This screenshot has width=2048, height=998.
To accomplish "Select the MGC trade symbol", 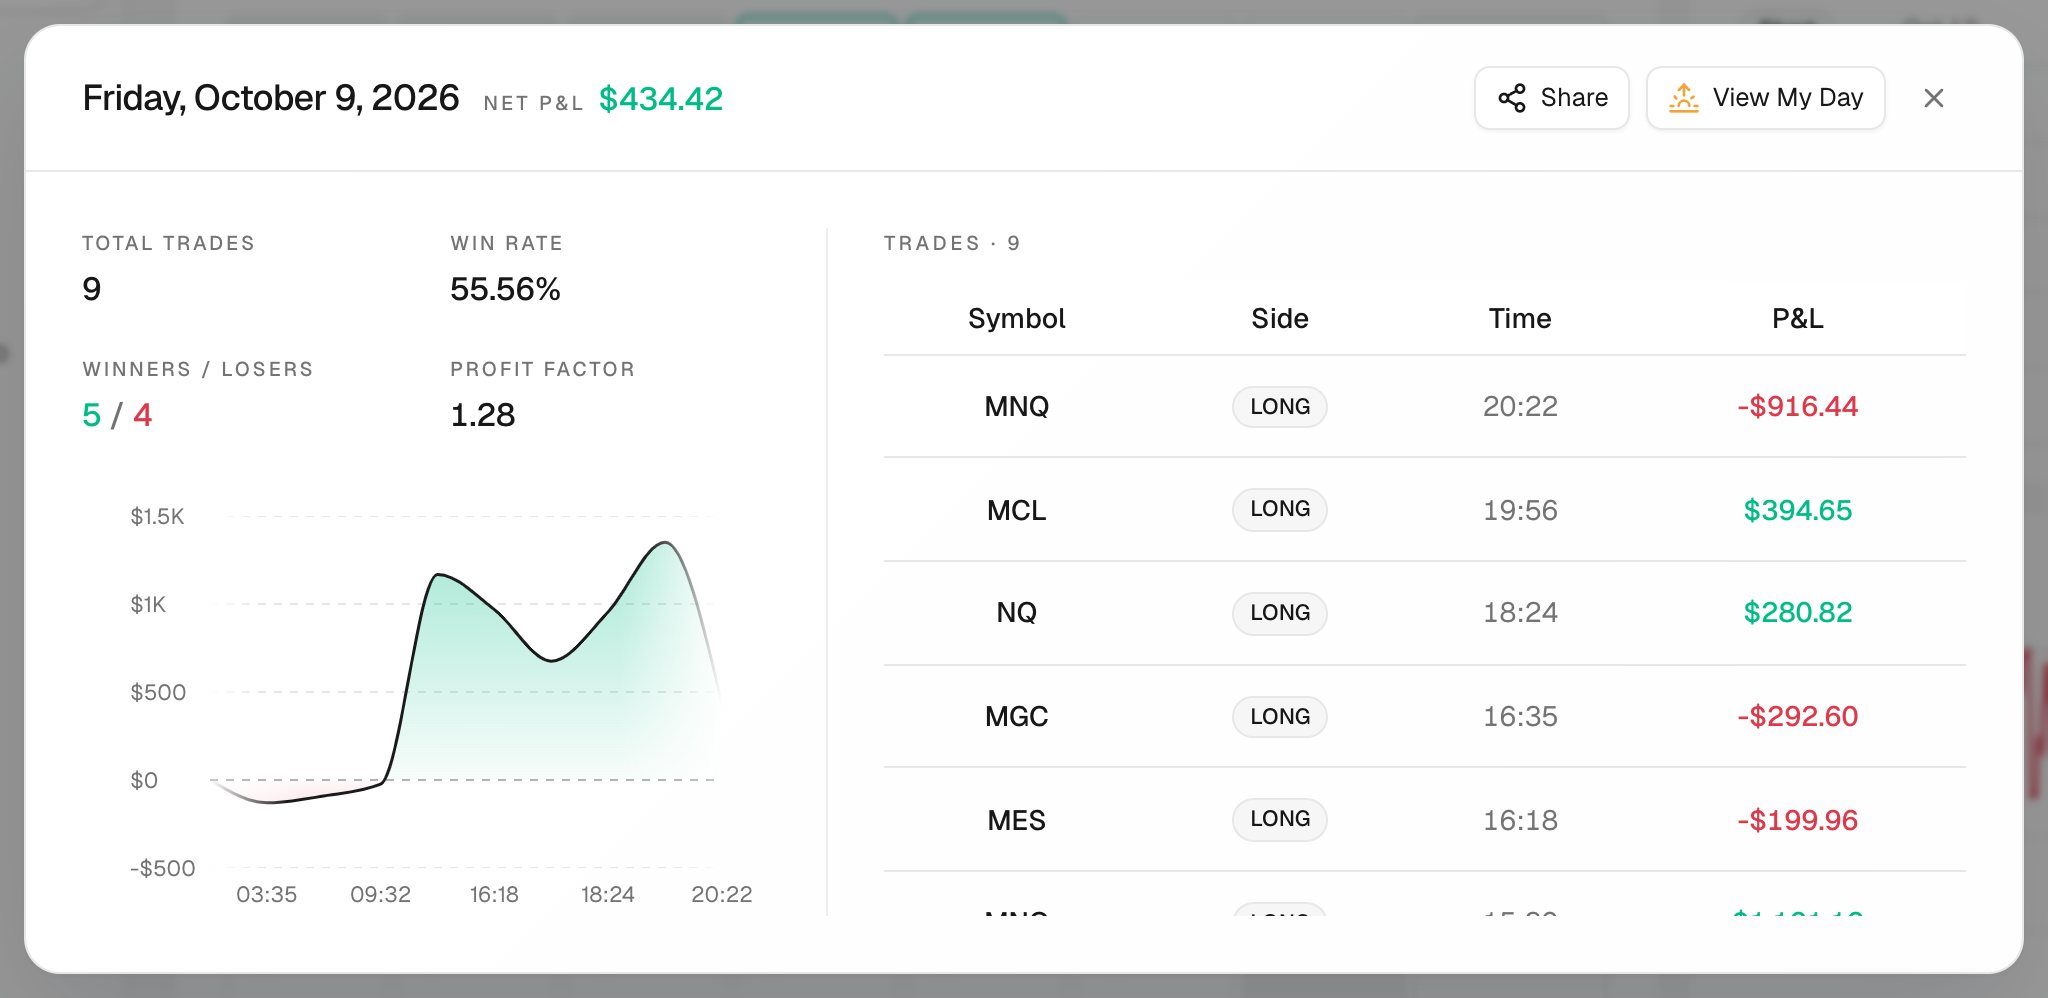I will (1017, 716).
